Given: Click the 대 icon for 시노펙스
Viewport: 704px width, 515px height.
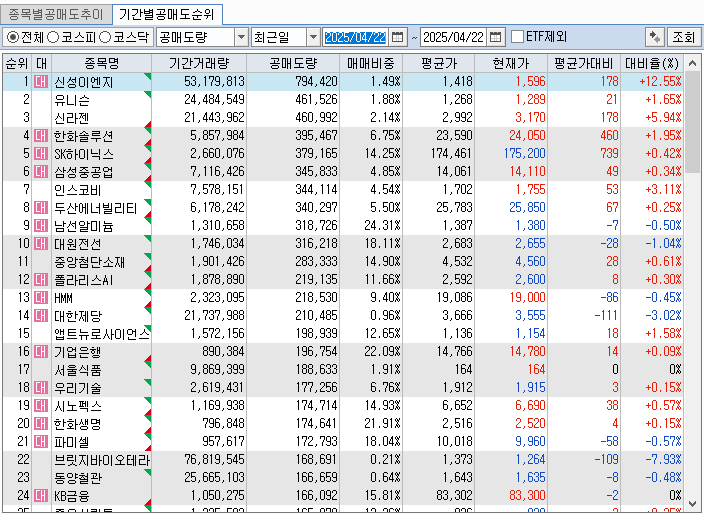Looking at the screenshot, I should tap(41, 405).
